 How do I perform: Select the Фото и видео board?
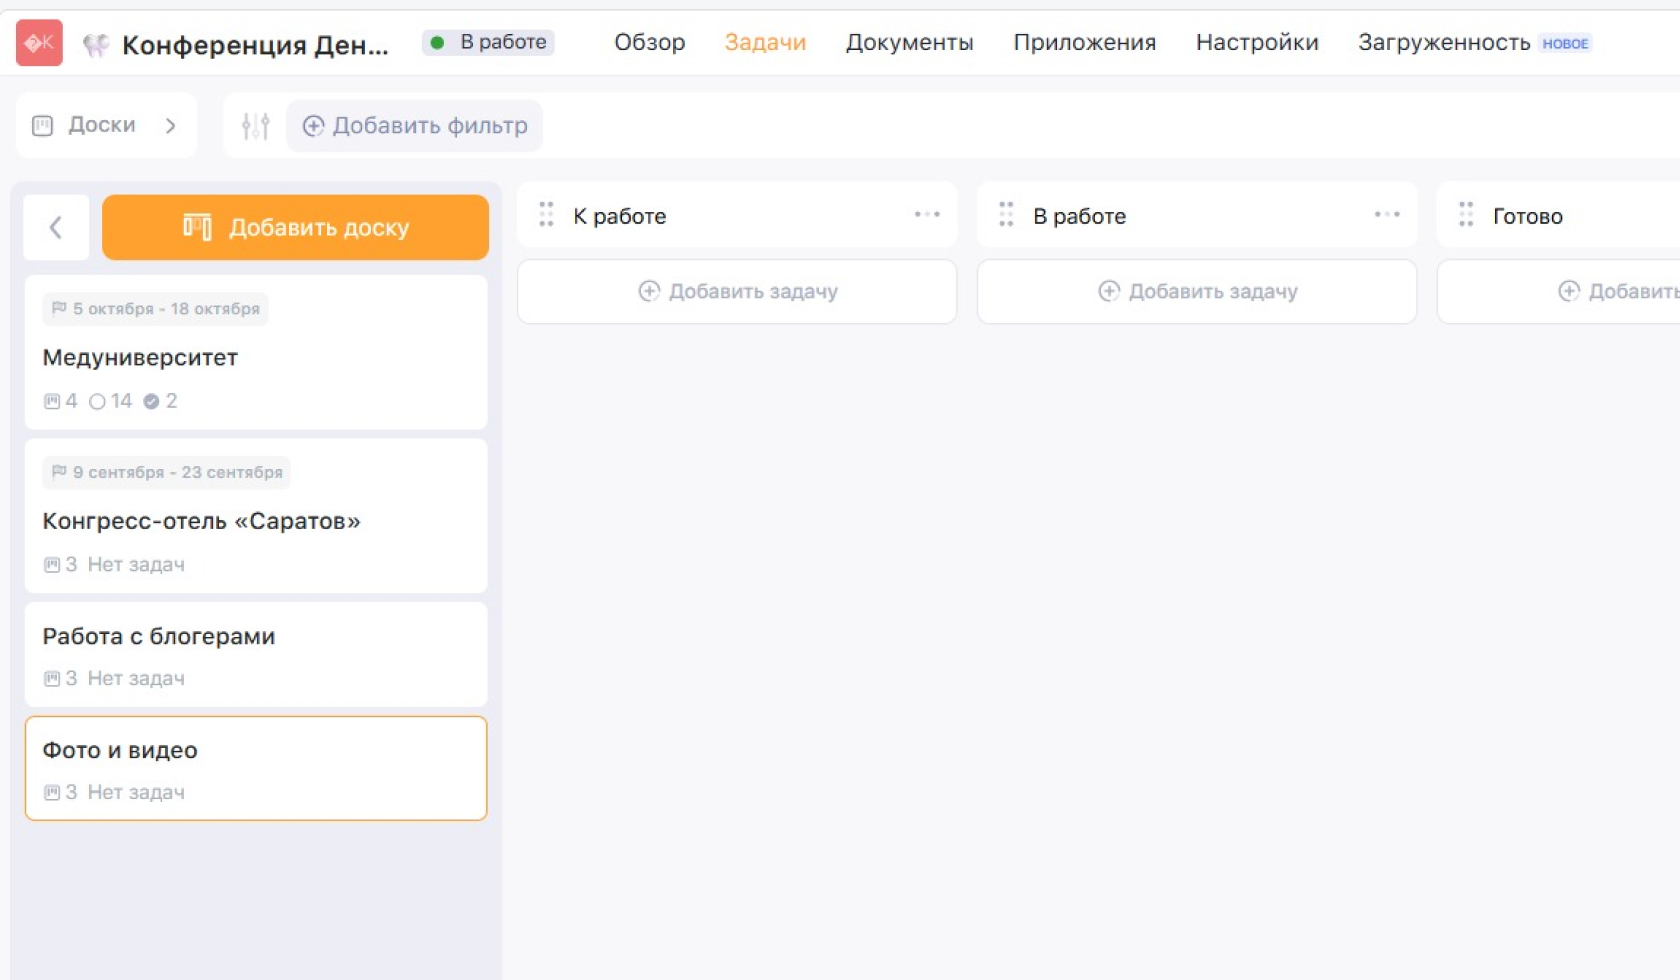[x=256, y=768]
